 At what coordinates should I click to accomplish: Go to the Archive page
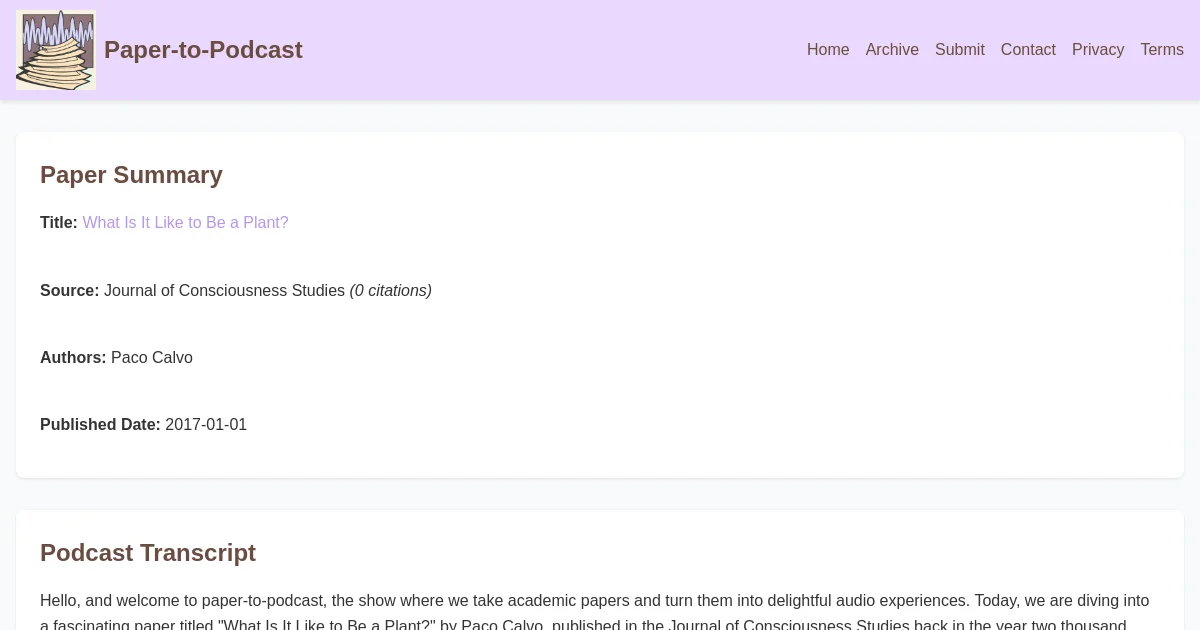(x=892, y=50)
